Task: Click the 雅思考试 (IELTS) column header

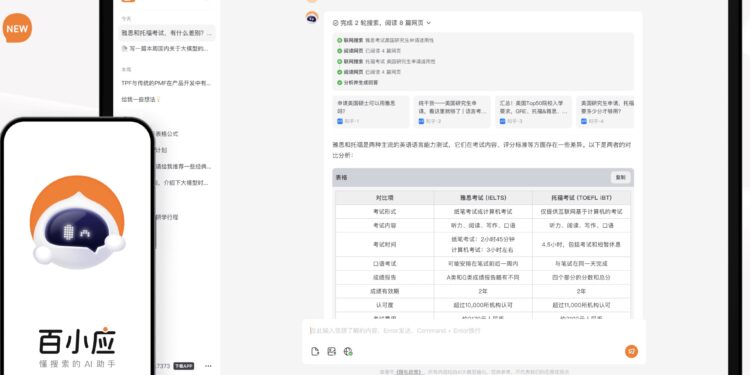Action: pyautogui.click(x=483, y=198)
